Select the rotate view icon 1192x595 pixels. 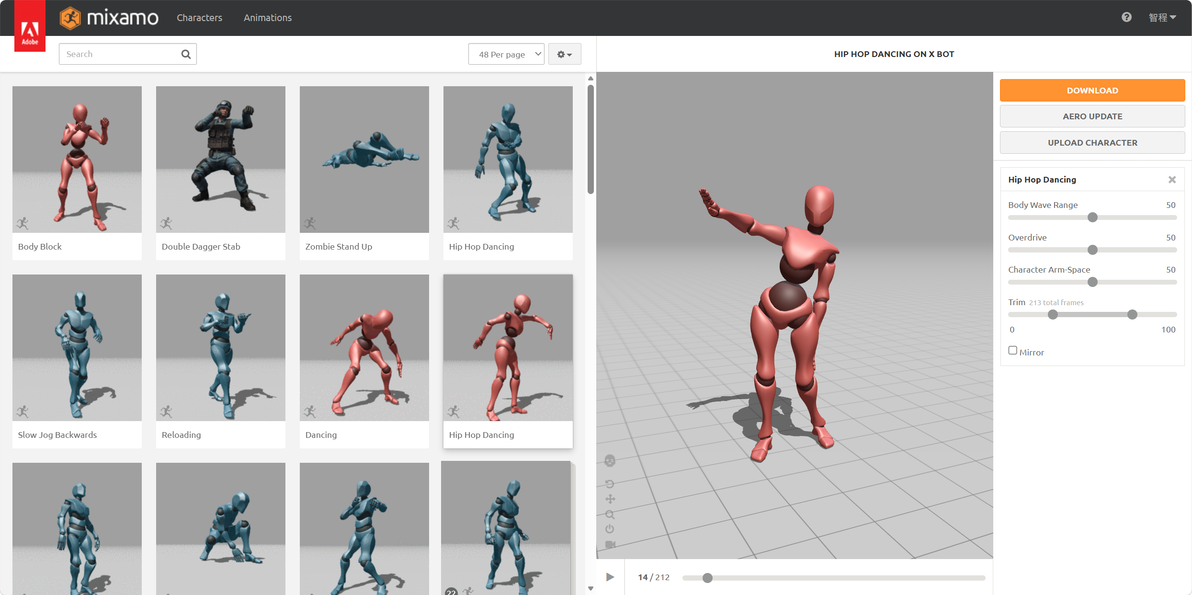tap(610, 484)
